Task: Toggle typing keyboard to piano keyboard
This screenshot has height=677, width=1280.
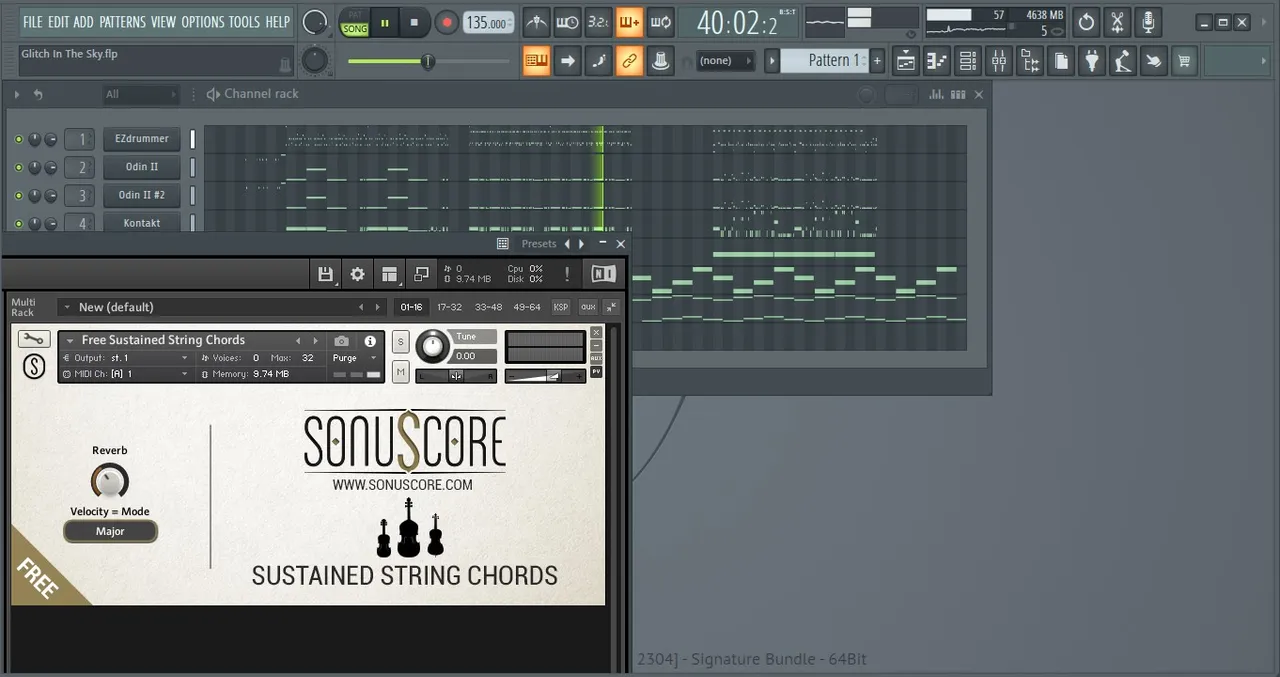Action: click(x=536, y=61)
